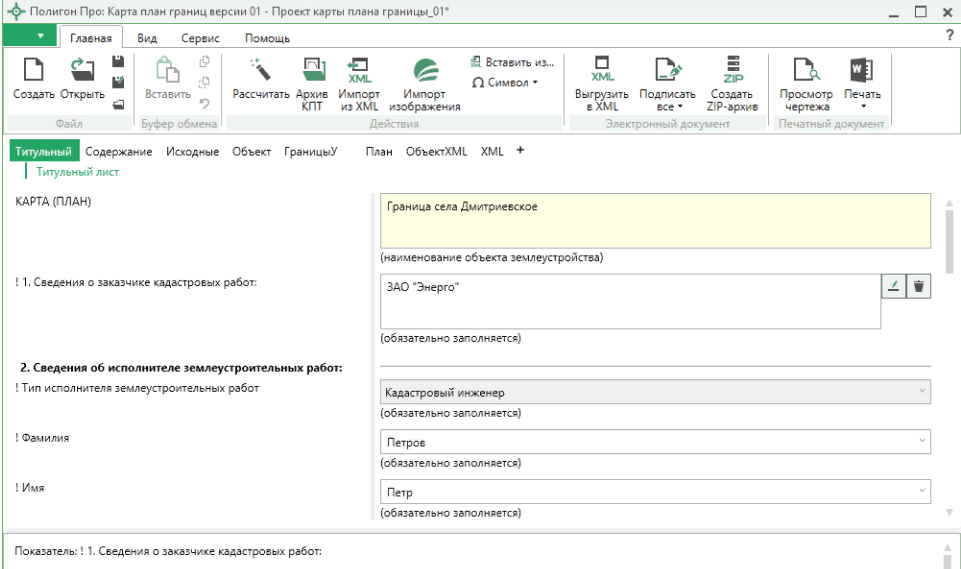Click Выгрузить в XML icon

click(x=602, y=70)
